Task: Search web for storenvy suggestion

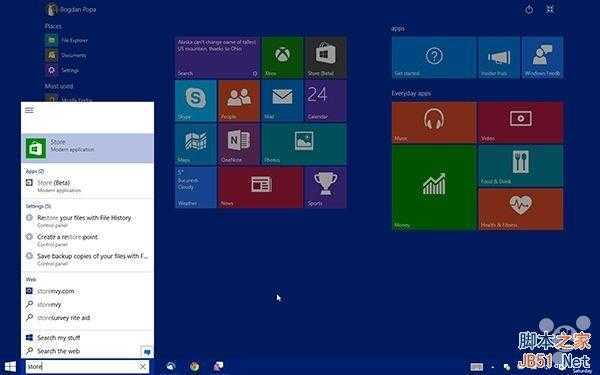Action: coord(88,305)
